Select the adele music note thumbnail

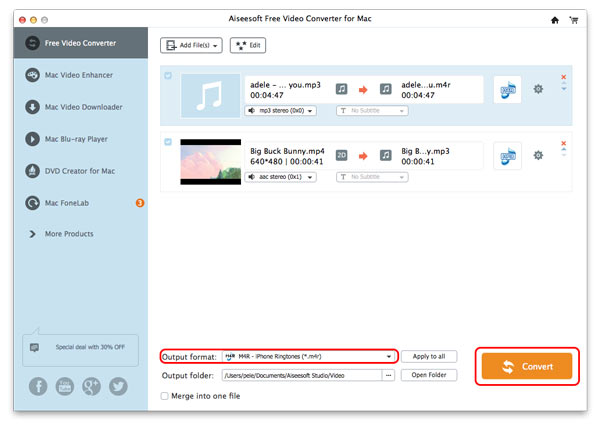[210, 96]
